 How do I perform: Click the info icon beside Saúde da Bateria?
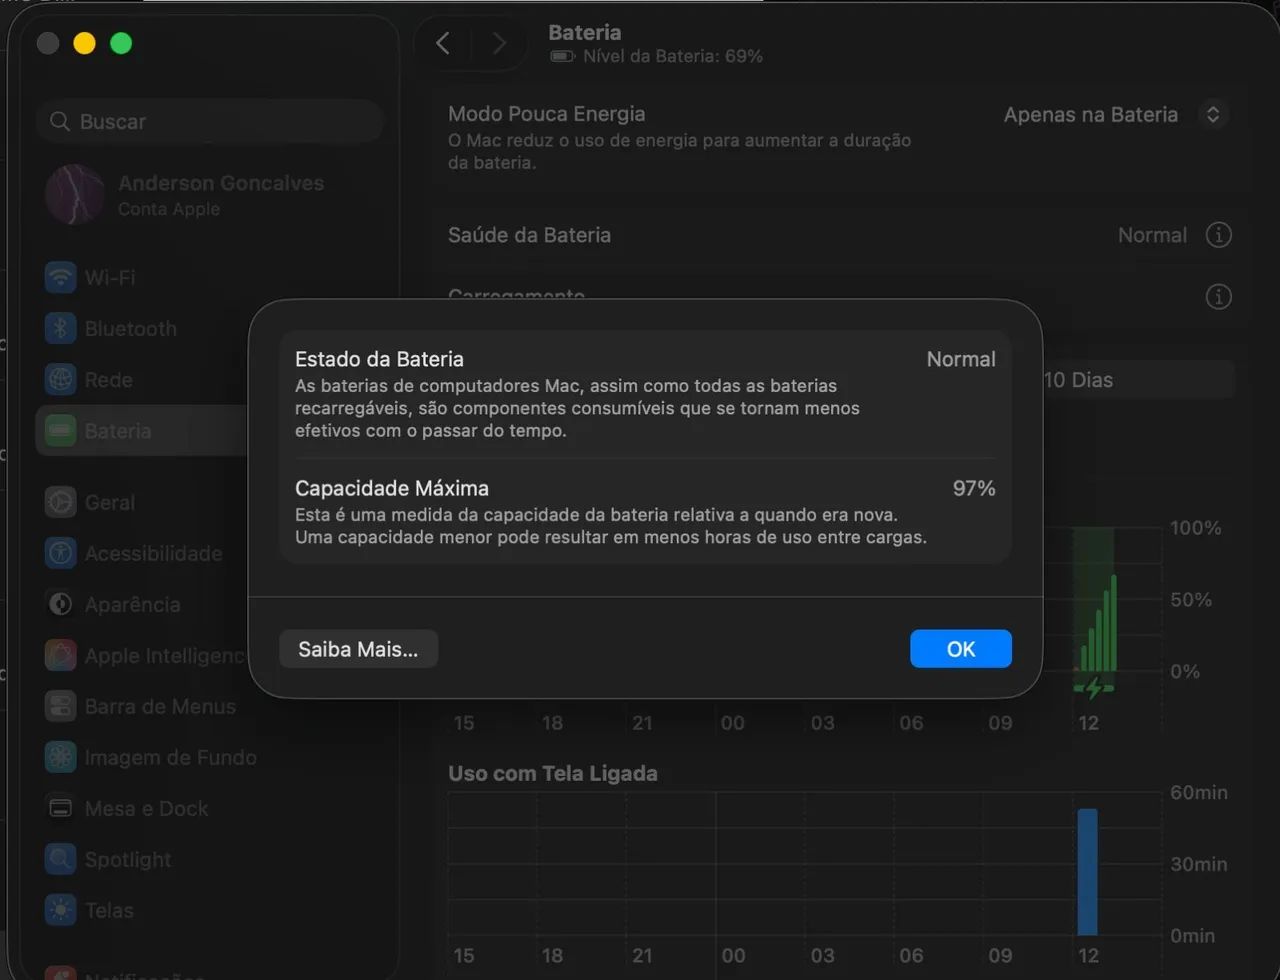[x=1218, y=235]
